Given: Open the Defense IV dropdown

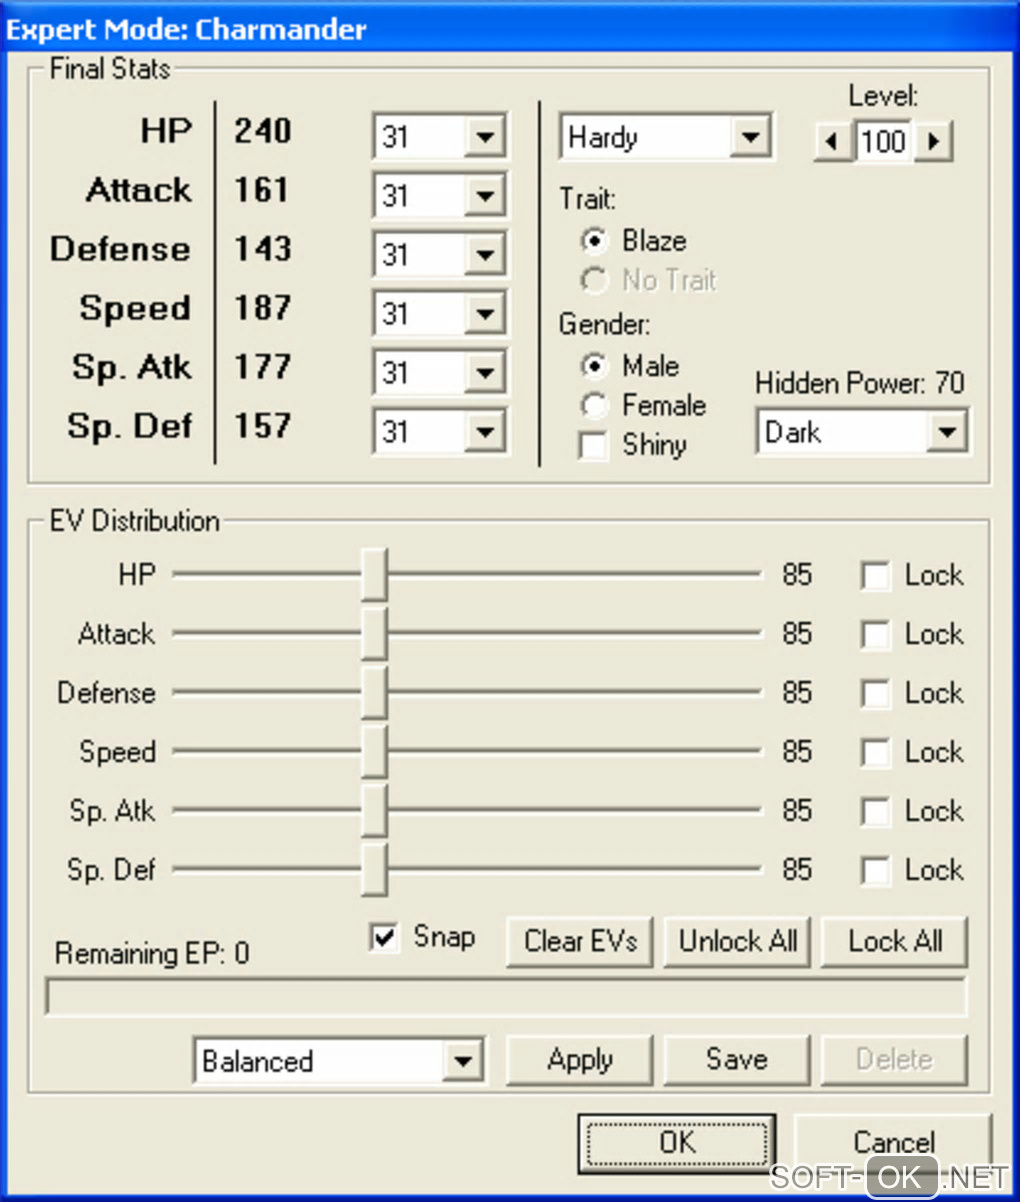Looking at the screenshot, I should pos(484,255).
